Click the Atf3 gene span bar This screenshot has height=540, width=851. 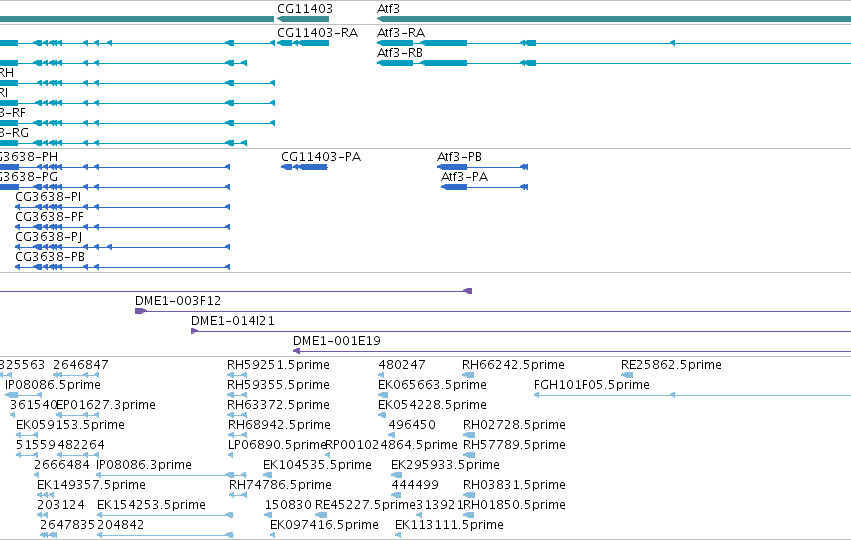[614, 20]
